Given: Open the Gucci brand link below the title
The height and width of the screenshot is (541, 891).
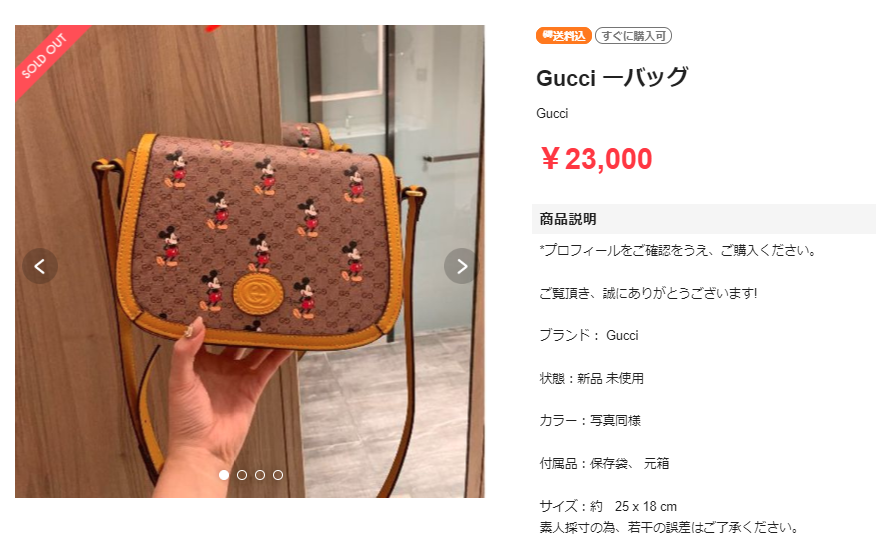Looking at the screenshot, I should point(552,113).
